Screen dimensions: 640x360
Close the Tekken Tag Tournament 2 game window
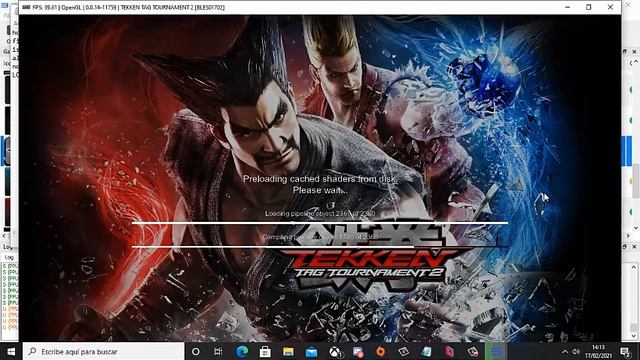(610, 7)
